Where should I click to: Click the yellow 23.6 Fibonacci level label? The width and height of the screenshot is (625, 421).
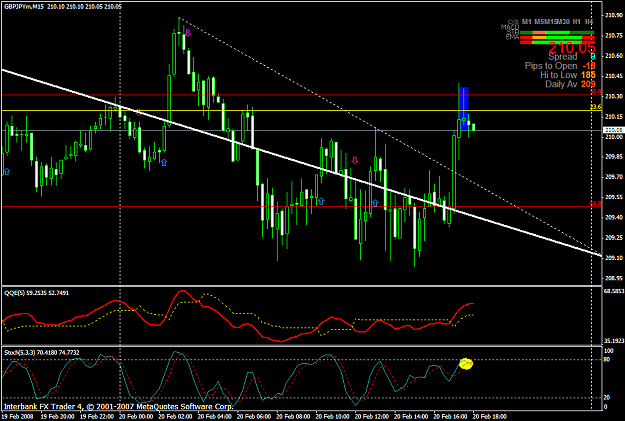(x=596, y=107)
